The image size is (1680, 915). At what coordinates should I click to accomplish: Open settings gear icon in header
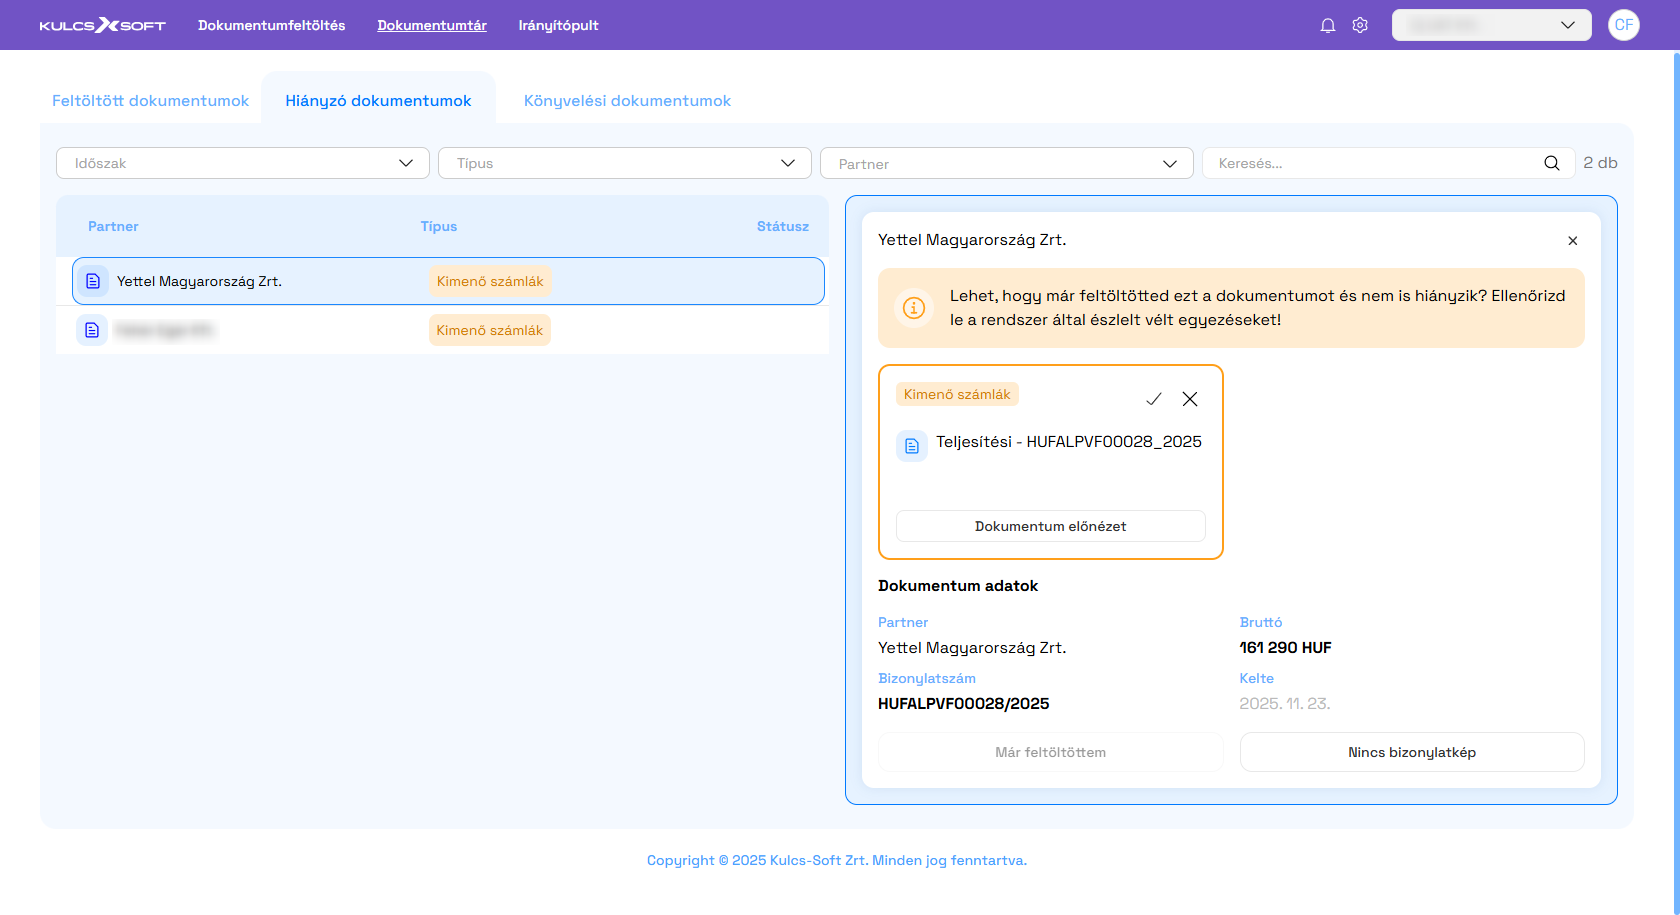pos(1360,25)
